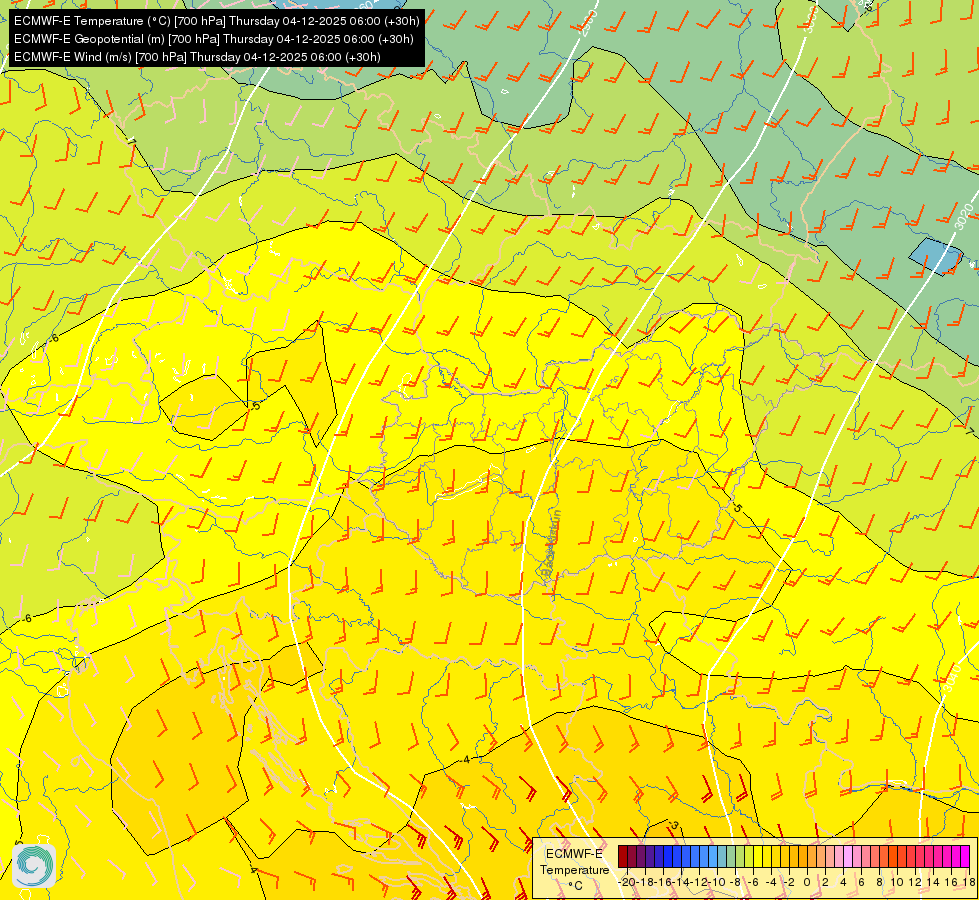
Task: Click the -14 tick on the colour scale
Action: click(682, 882)
